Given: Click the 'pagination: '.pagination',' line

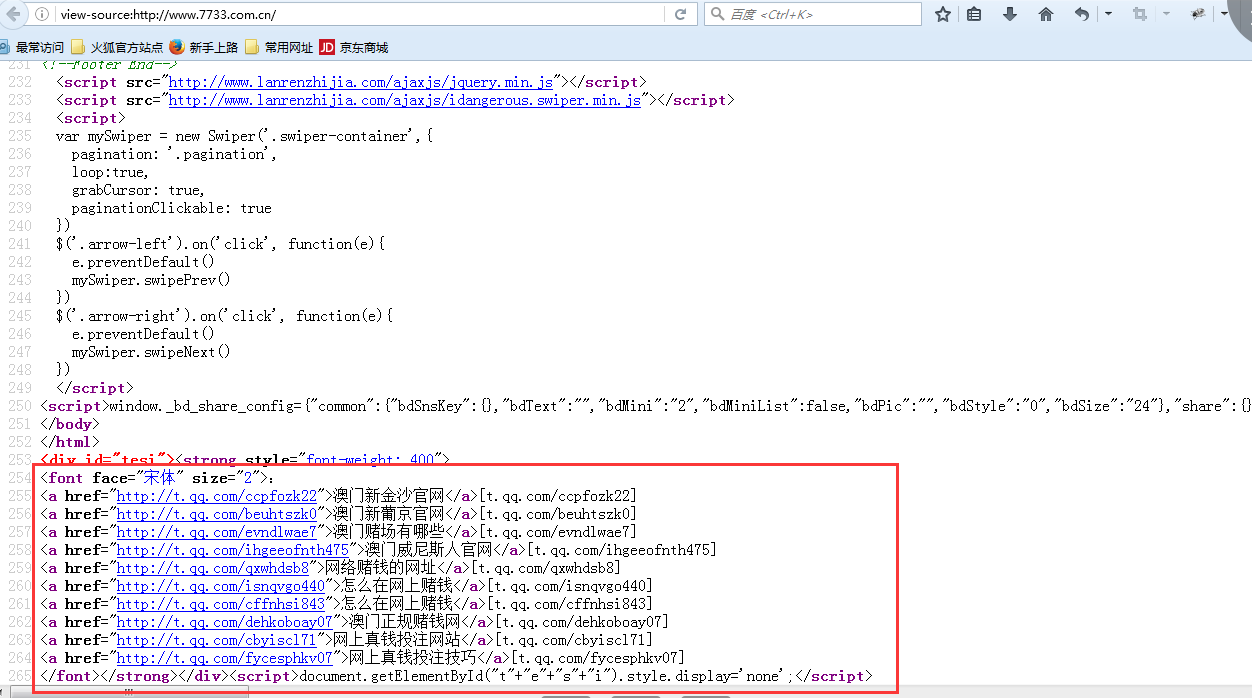Looking at the screenshot, I should [174, 154].
